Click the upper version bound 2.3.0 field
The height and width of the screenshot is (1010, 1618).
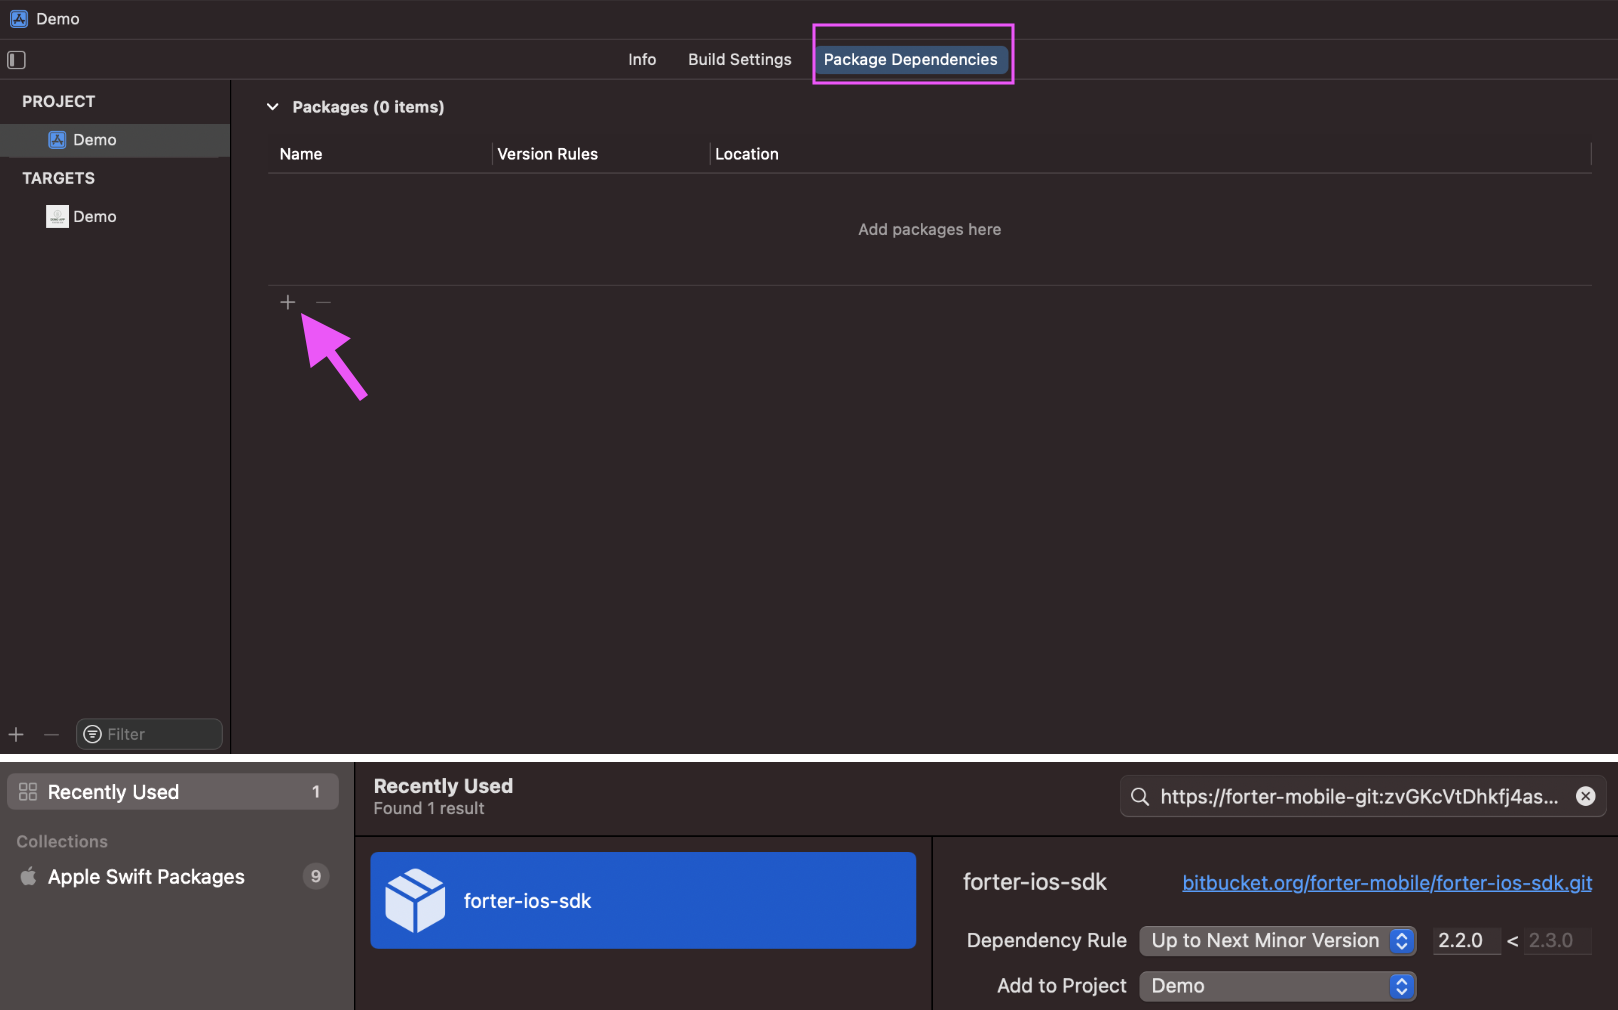click(x=1557, y=941)
